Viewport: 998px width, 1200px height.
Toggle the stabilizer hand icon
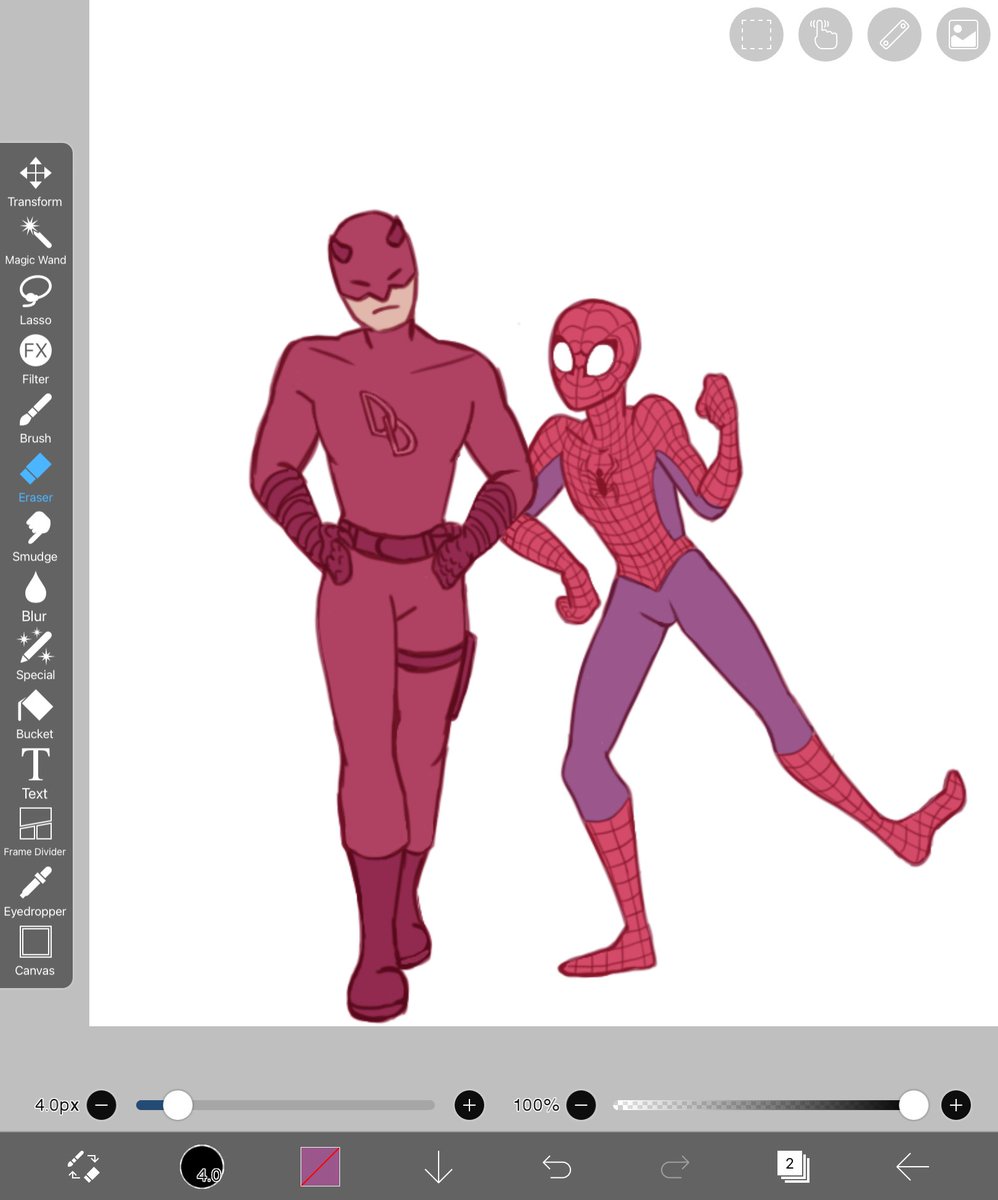tap(825, 35)
